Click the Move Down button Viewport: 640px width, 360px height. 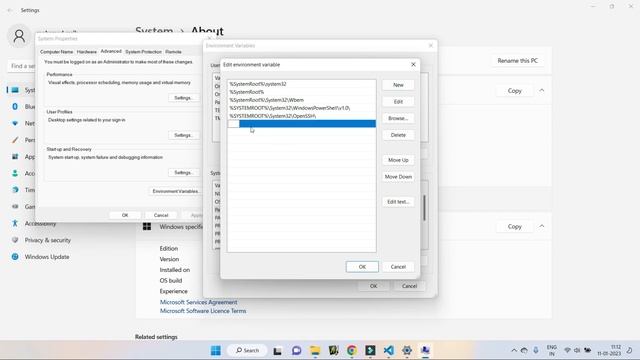(398, 177)
